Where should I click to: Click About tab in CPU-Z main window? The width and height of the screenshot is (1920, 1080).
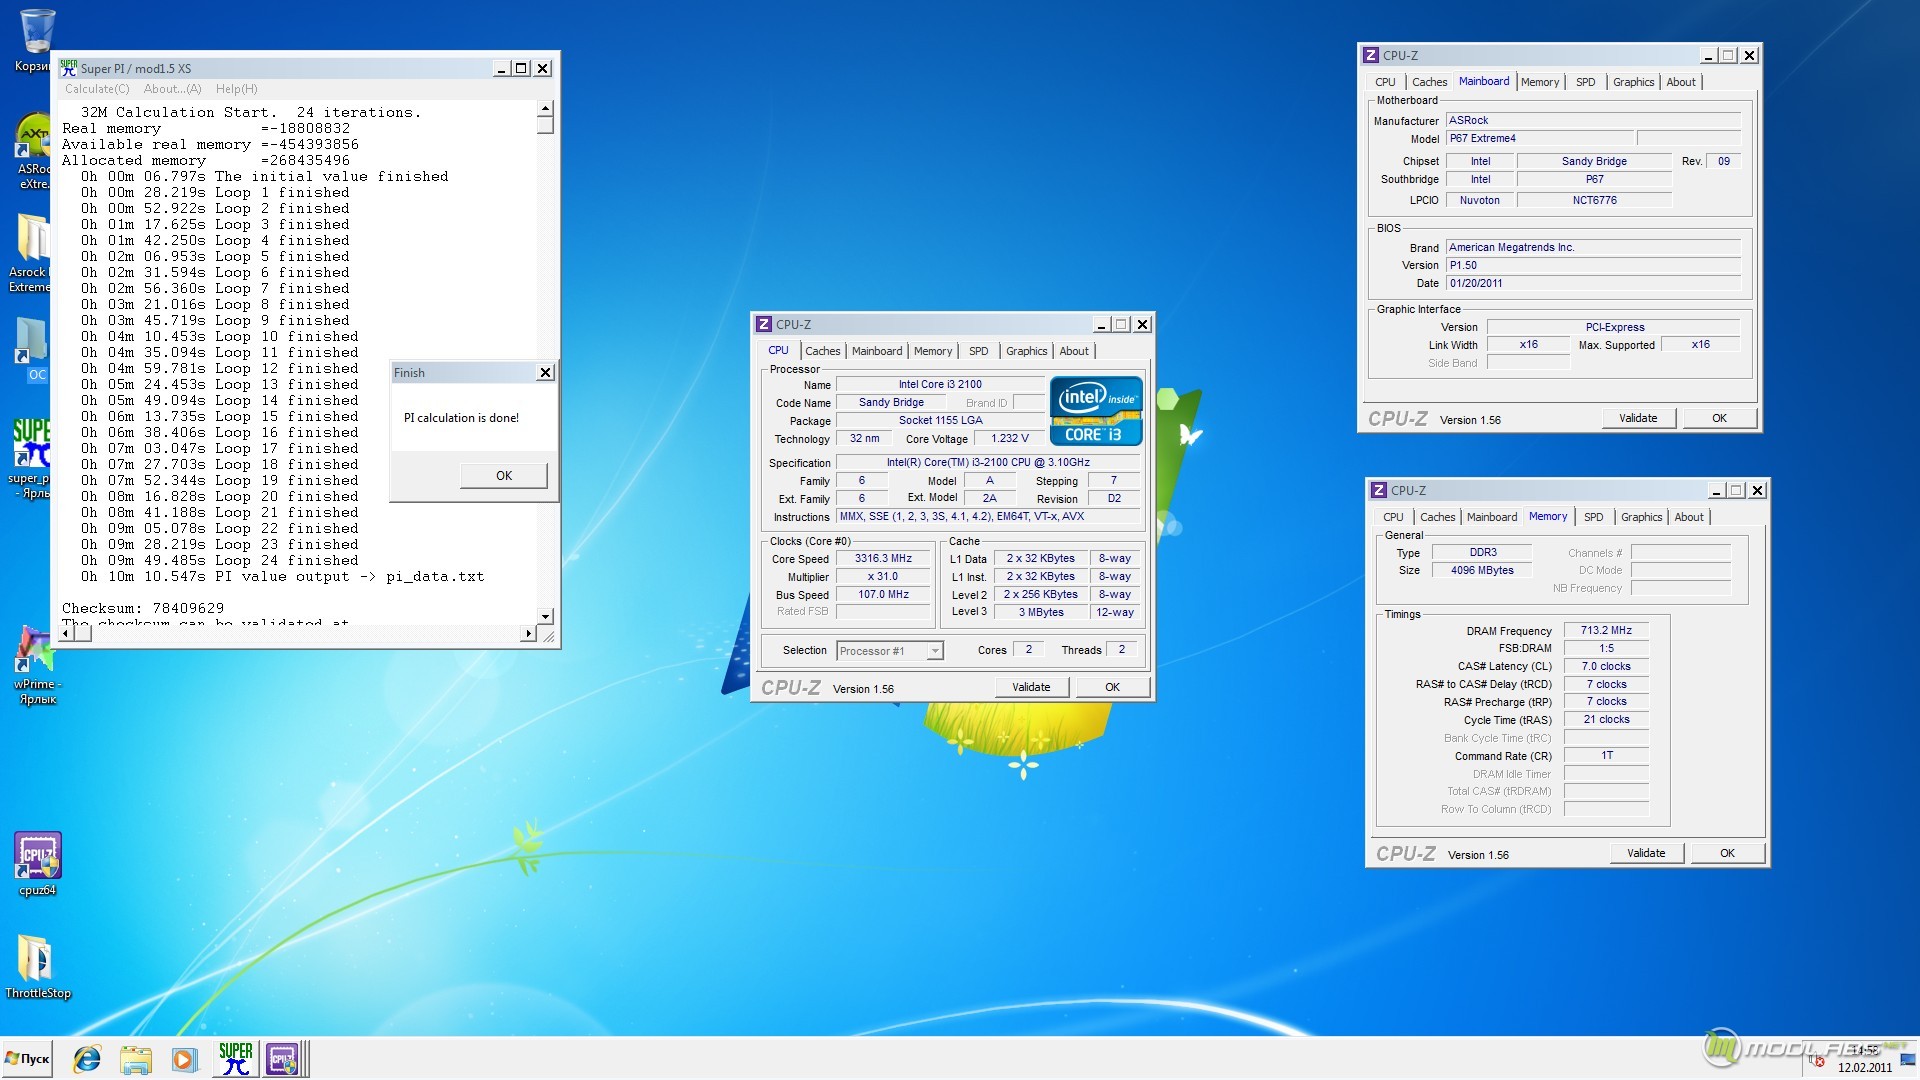click(x=1072, y=349)
